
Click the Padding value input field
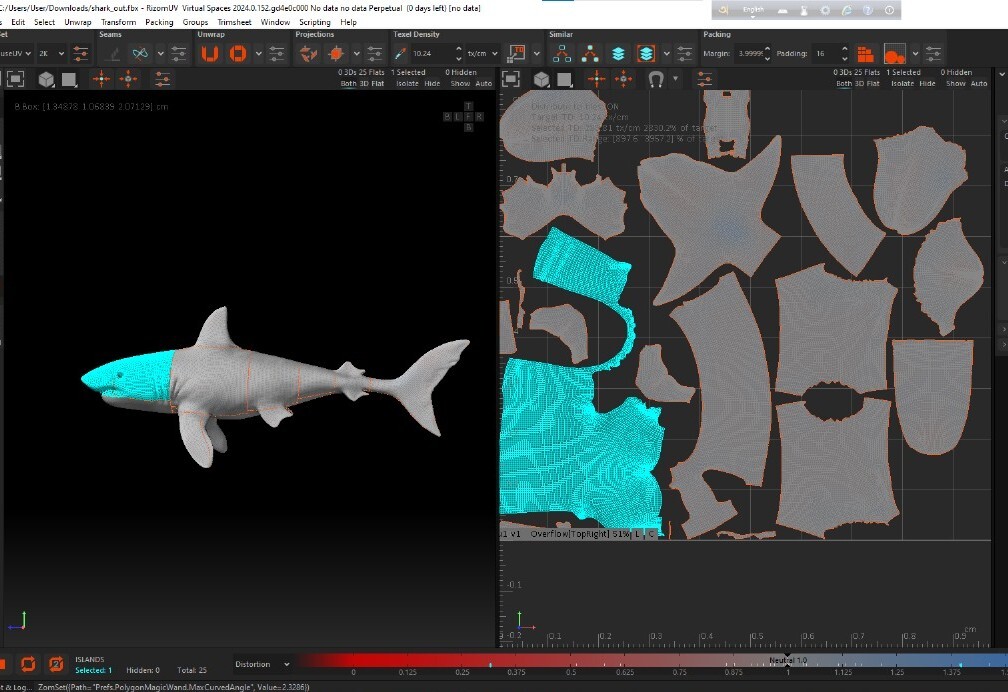click(823, 53)
